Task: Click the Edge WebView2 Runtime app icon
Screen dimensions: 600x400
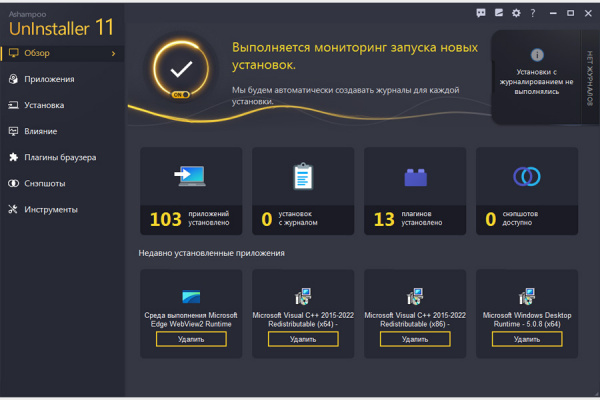Action: coord(191,297)
